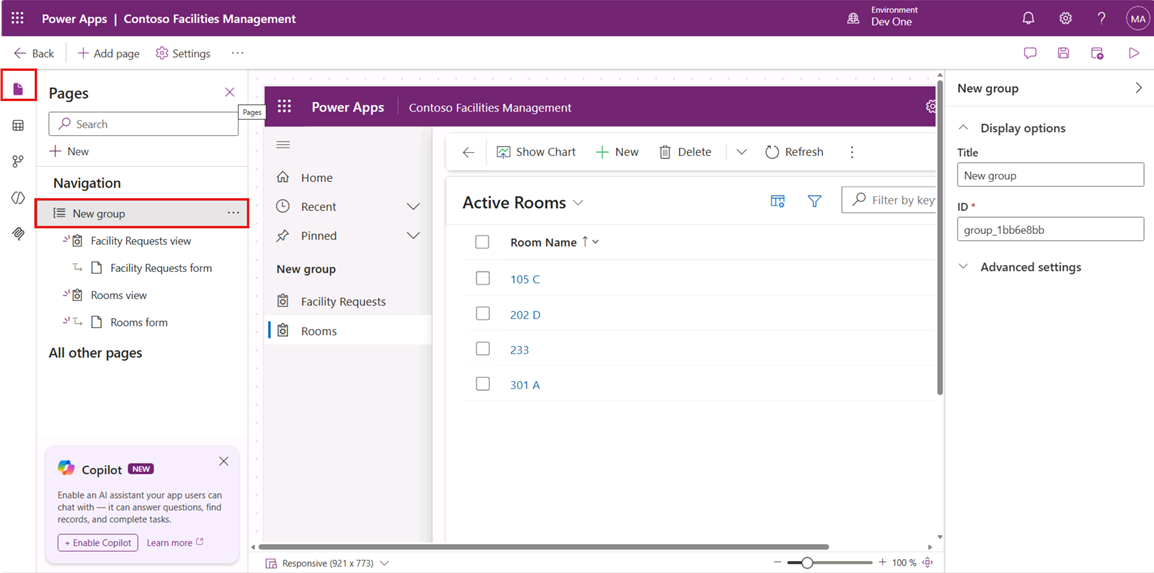This screenshot has width=1154, height=573.
Task: Open the Data table rail icon
Action: click(x=18, y=125)
